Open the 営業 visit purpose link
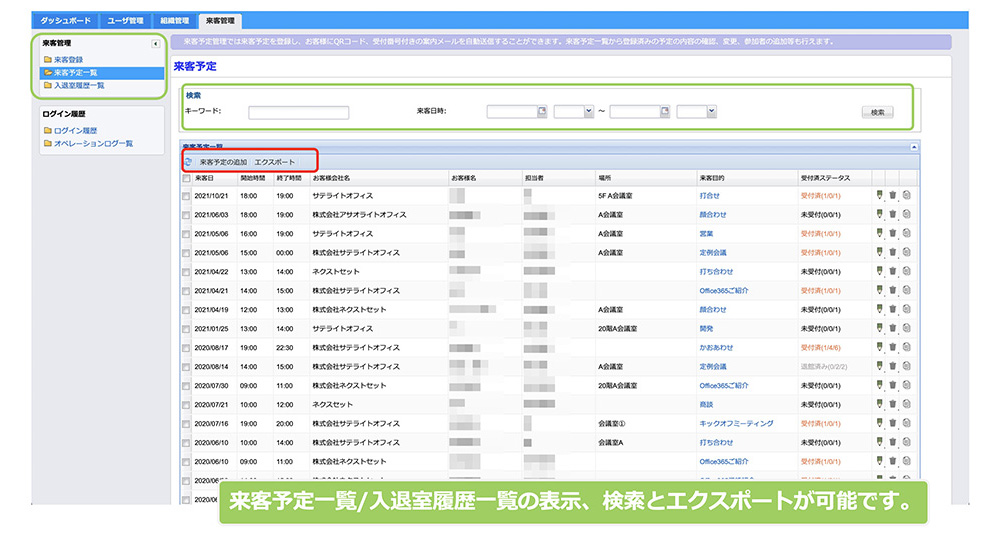The width and height of the screenshot is (1000, 543). (706, 234)
